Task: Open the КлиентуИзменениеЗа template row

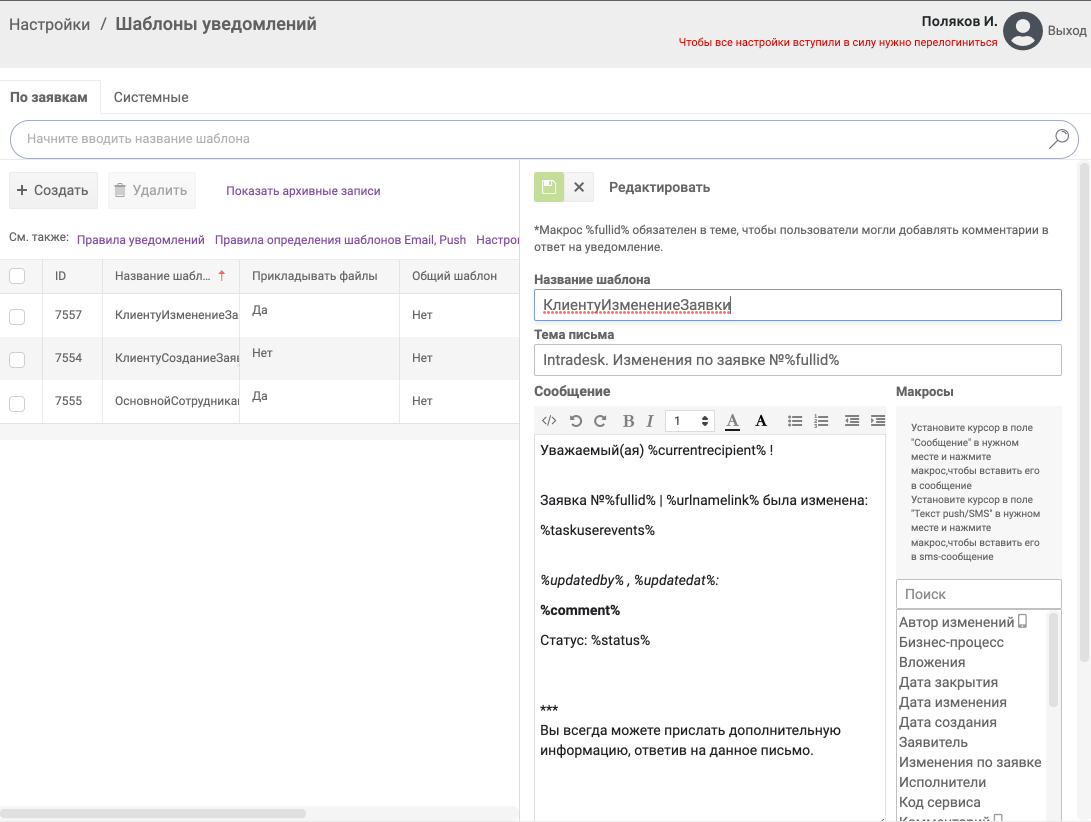Action: (177, 315)
